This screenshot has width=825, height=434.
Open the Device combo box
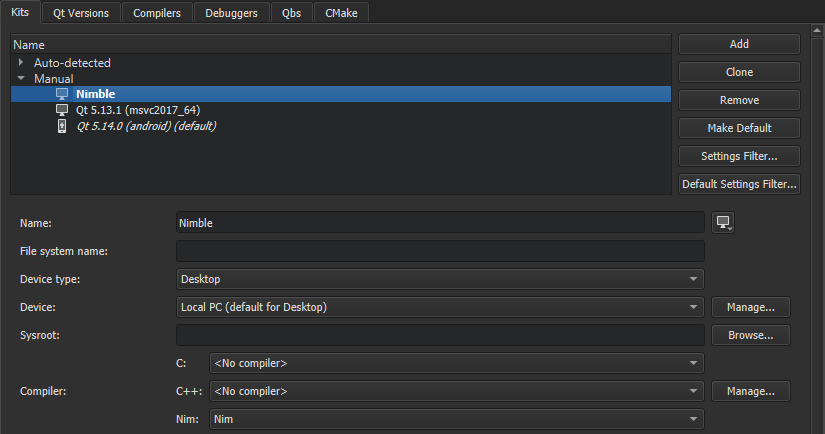point(440,307)
